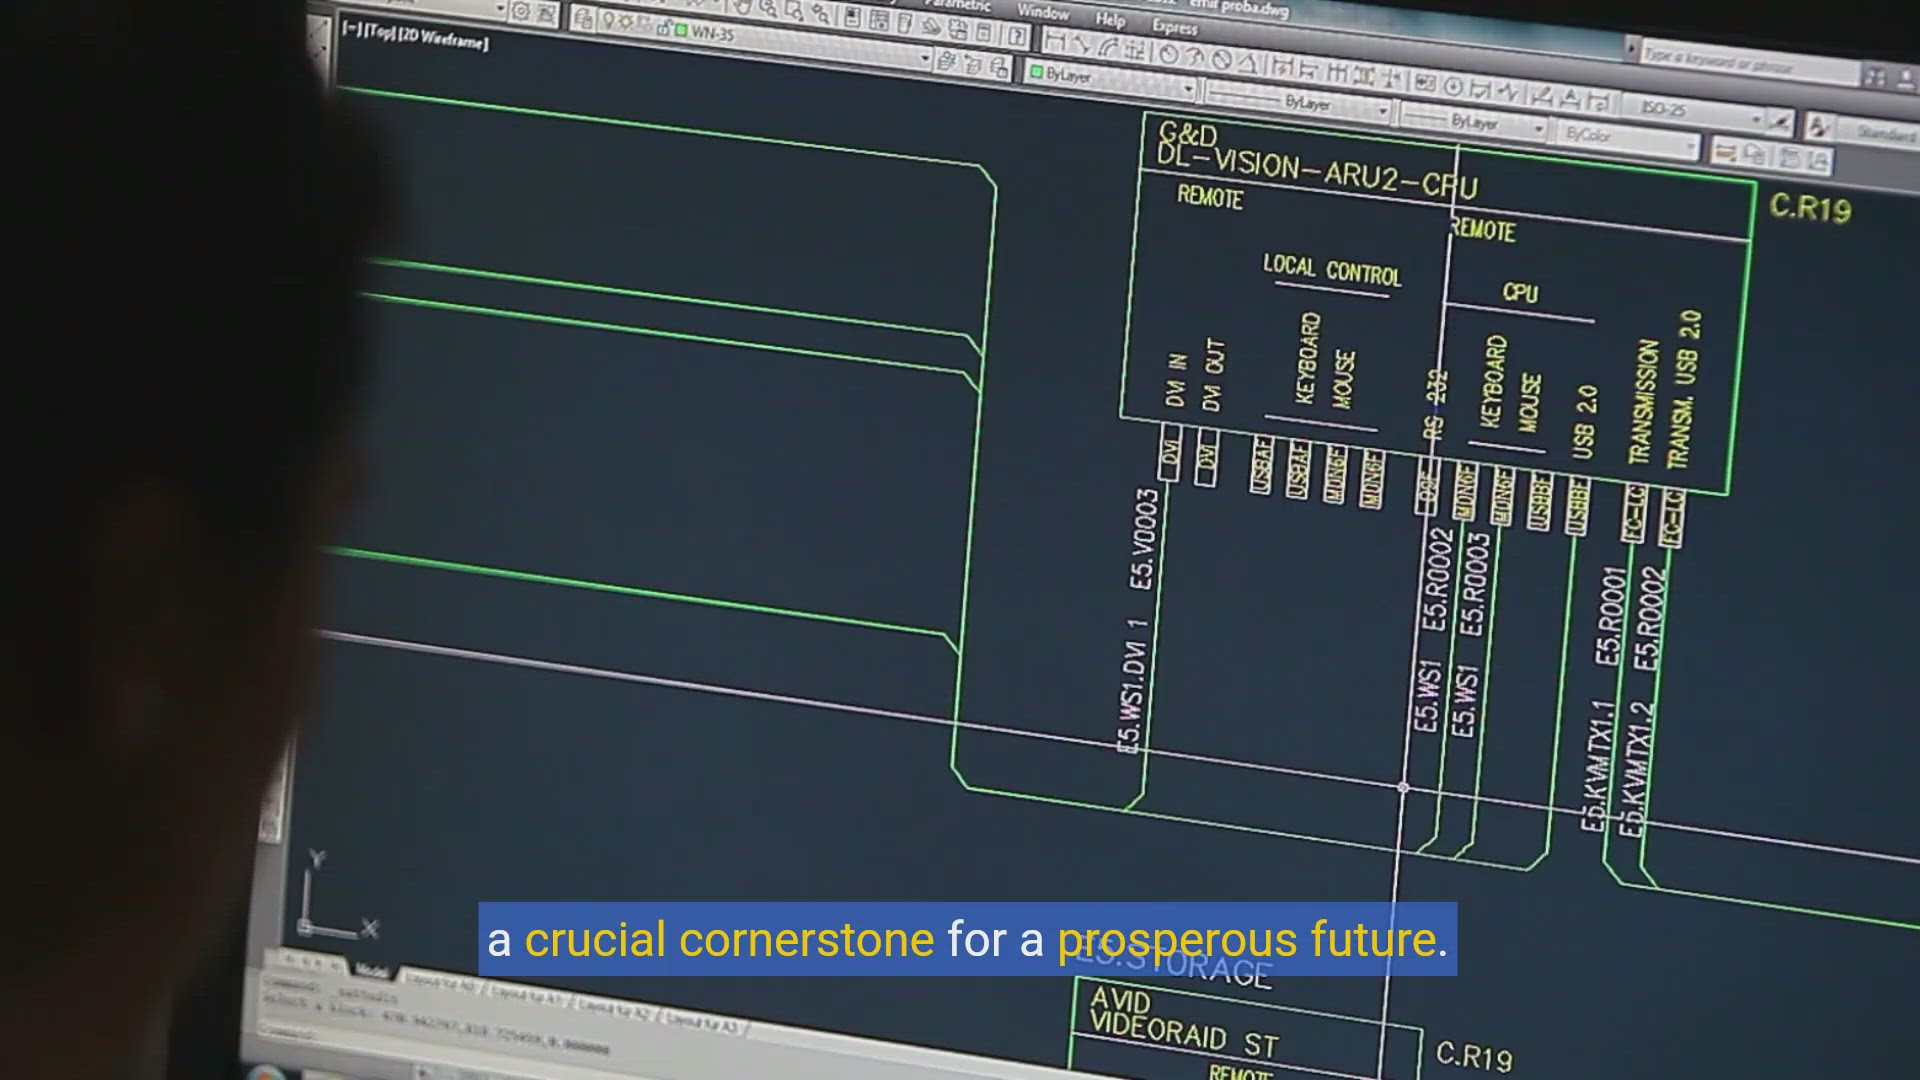Open the Properties palette icon
This screenshot has height=1080, width=1920.
[851, 17]
